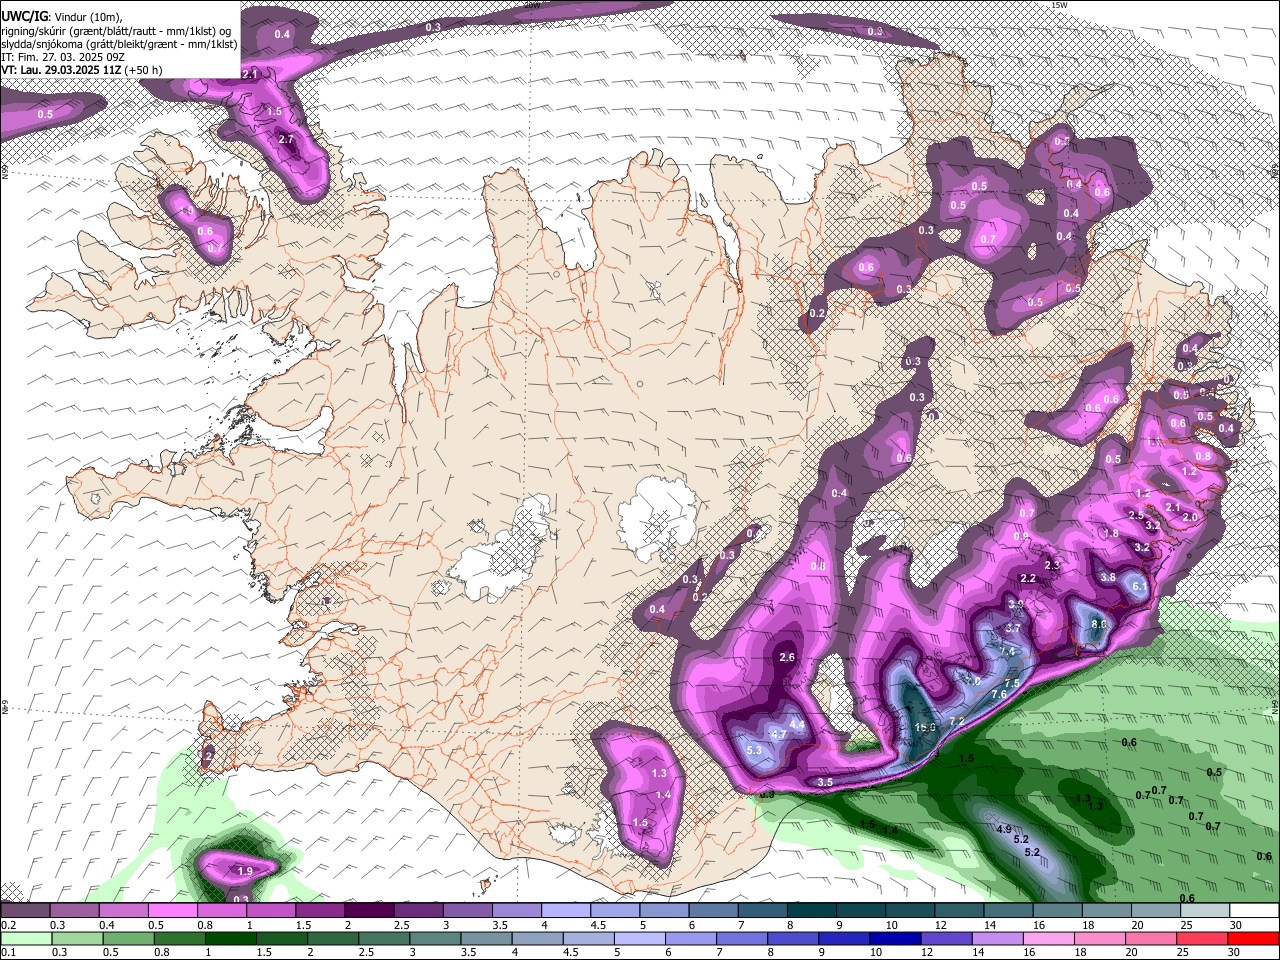
Task: Click the 0.2 label in the snow legend
Action: click(x=8, y=925)
